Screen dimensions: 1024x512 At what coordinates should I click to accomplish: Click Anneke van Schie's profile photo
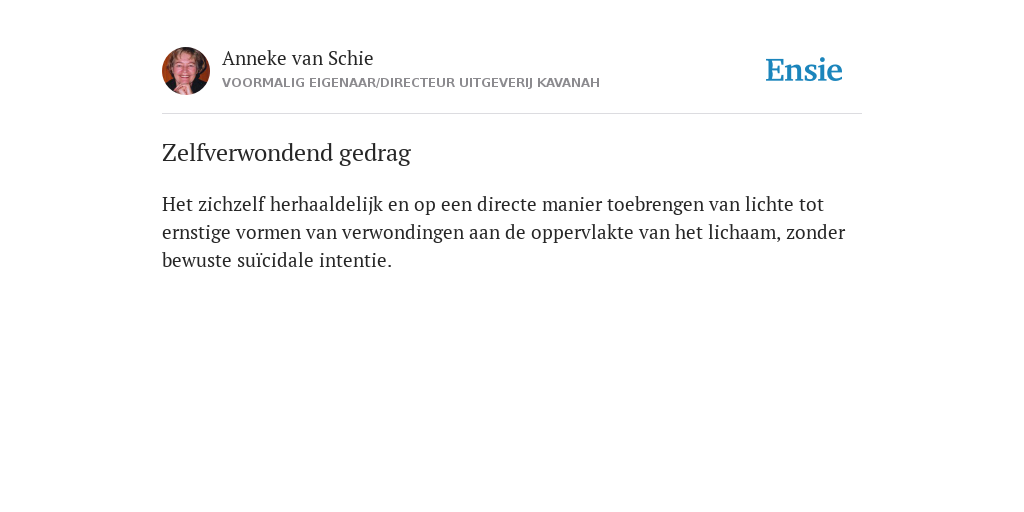(185, 71)
